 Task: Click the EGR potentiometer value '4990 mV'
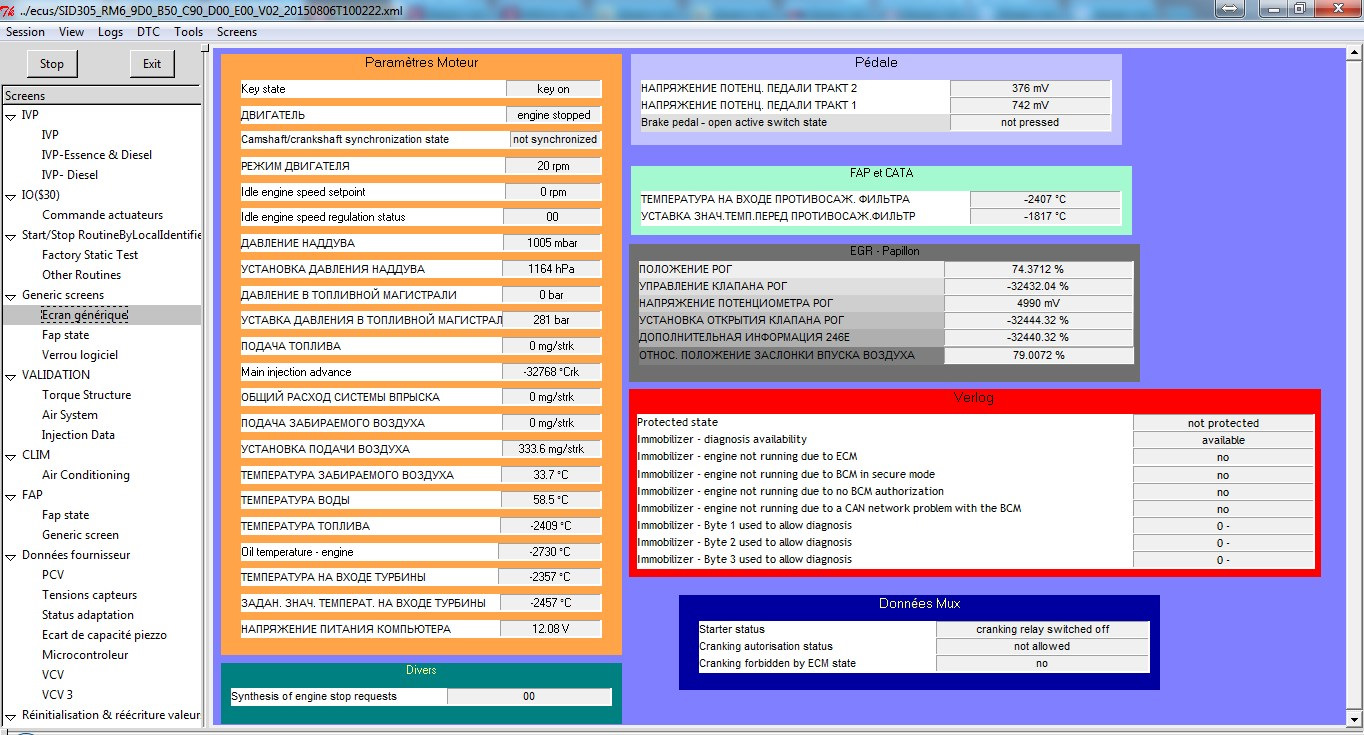1039,304
